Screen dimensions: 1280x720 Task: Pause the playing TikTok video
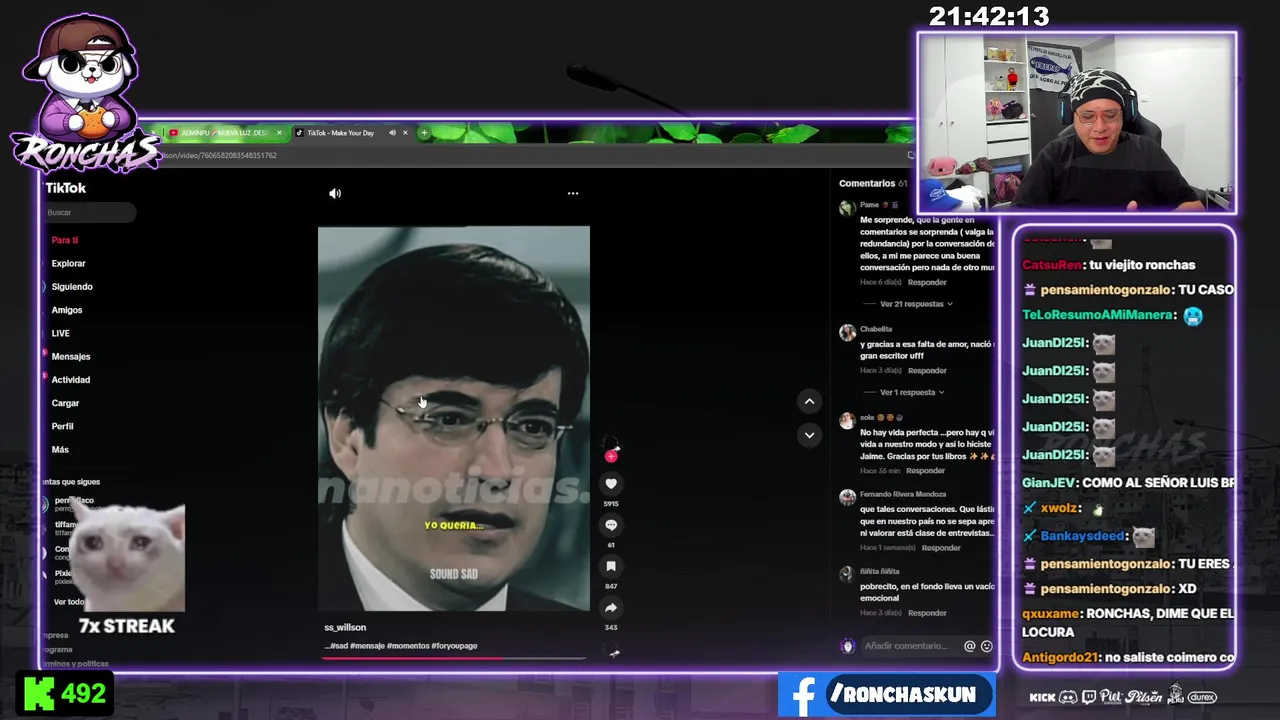point(453,418)
